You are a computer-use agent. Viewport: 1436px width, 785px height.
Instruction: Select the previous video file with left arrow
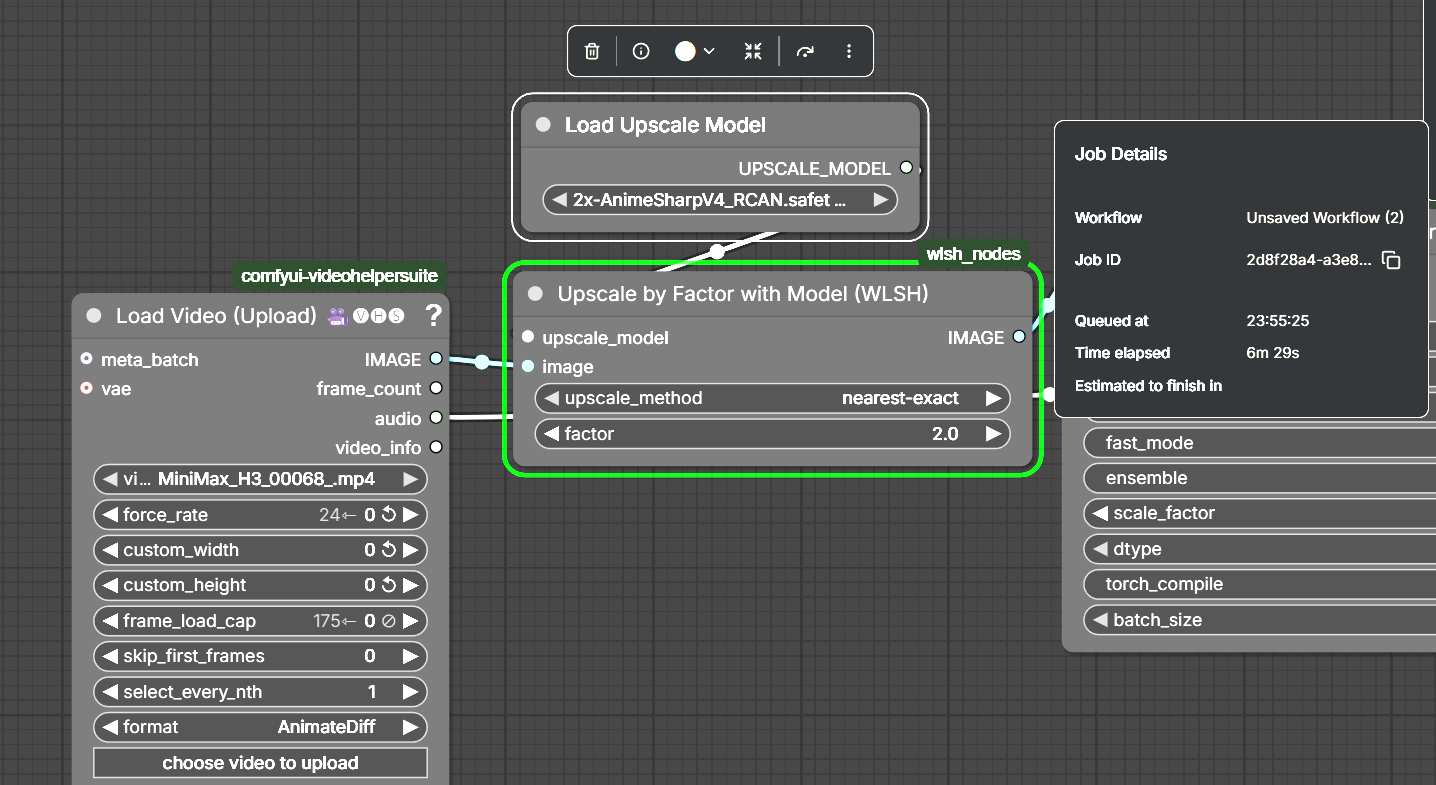pos(109,479)
